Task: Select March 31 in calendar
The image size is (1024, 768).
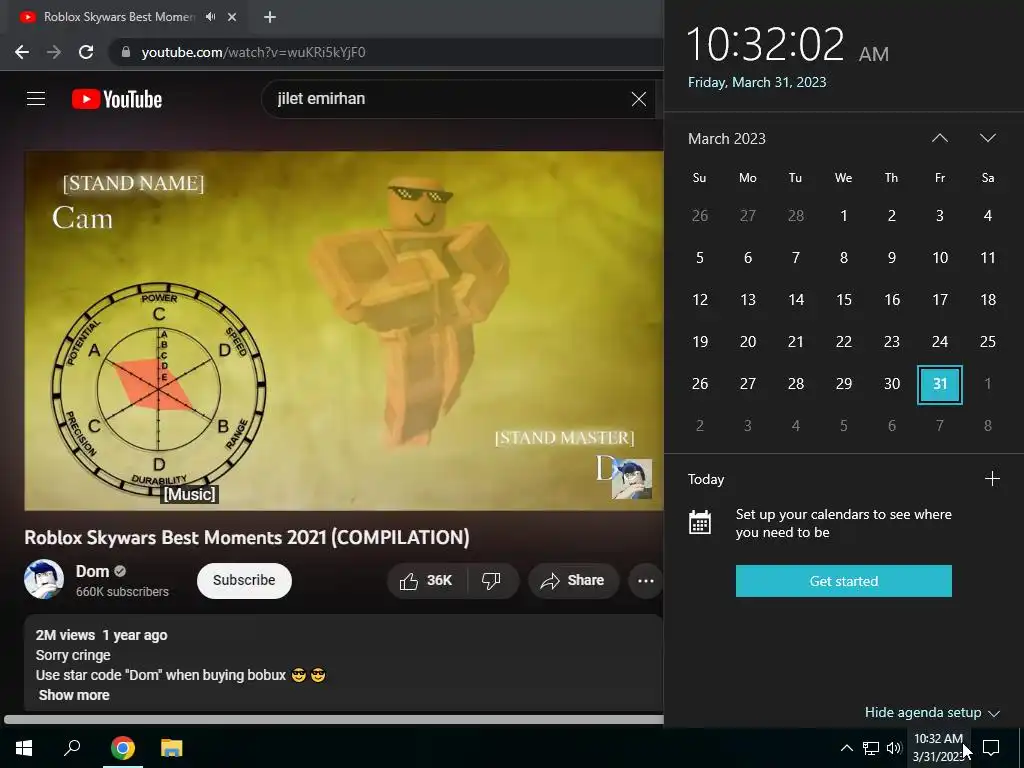Action: coord(940,384)
